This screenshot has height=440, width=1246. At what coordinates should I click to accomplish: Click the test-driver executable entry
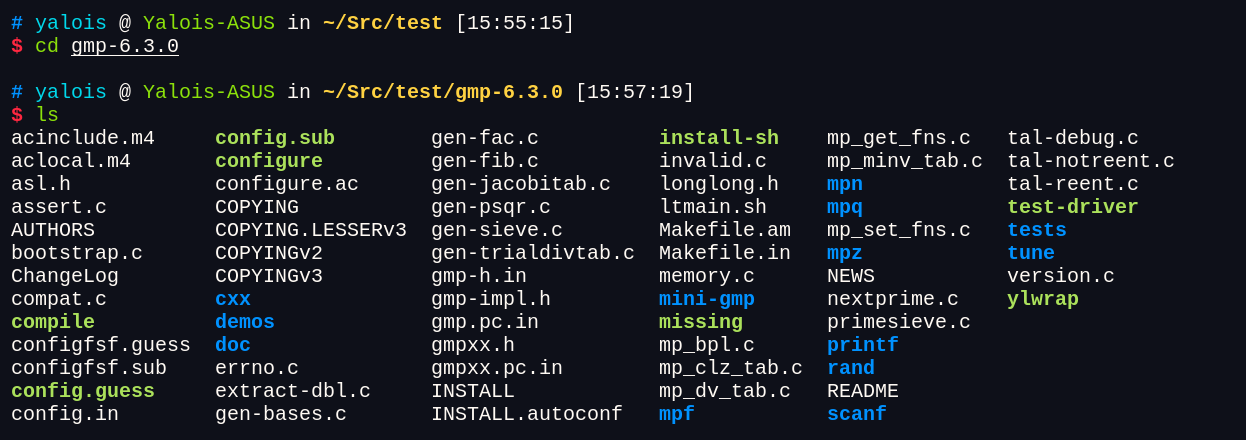[1072, 207]
